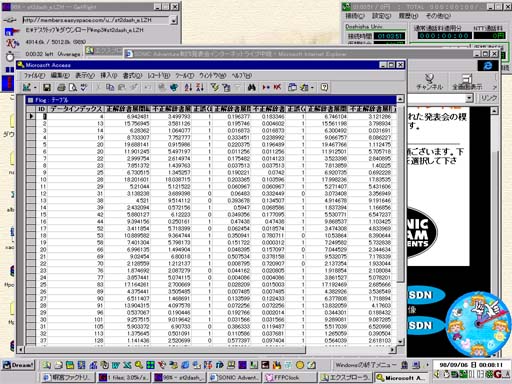512x384 pixels.
Task: Open the 編集(E) menu in Access
Action: click(60, 76)
